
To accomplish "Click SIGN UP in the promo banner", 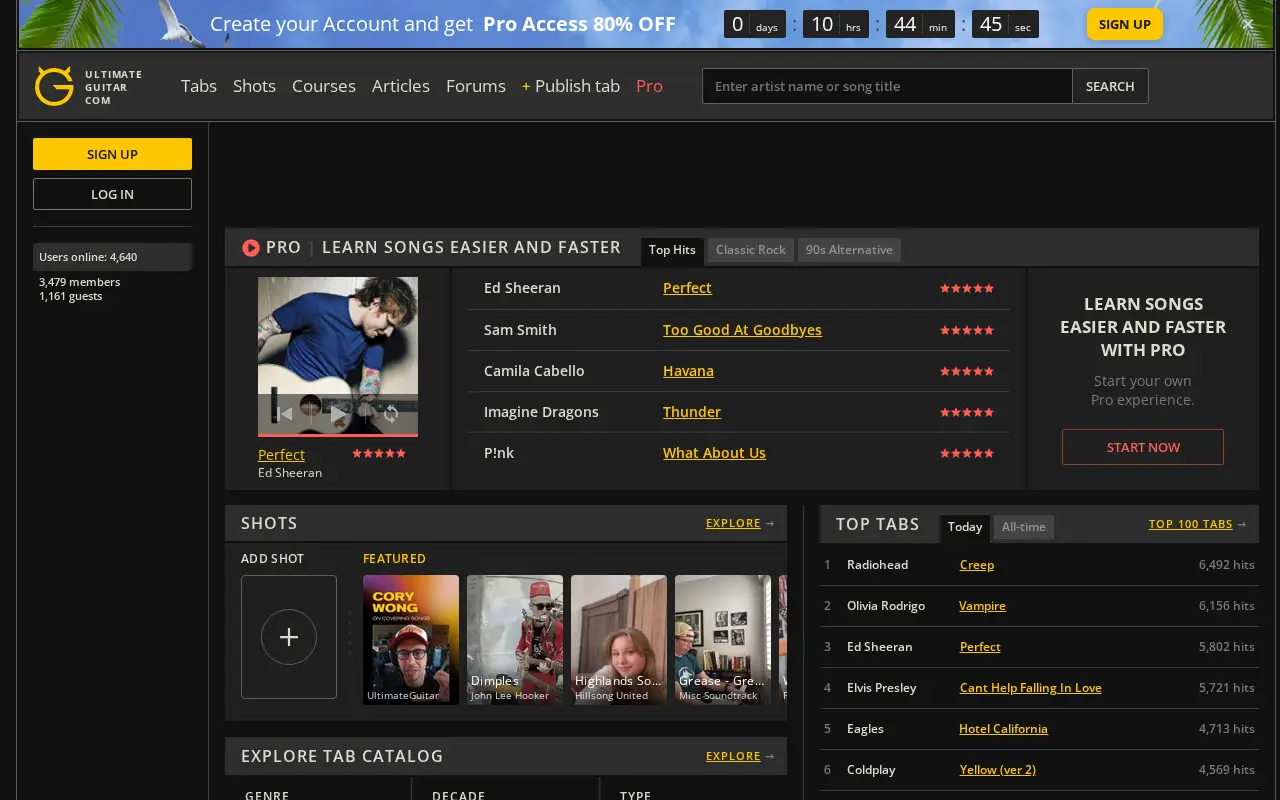I will 1125,24.
